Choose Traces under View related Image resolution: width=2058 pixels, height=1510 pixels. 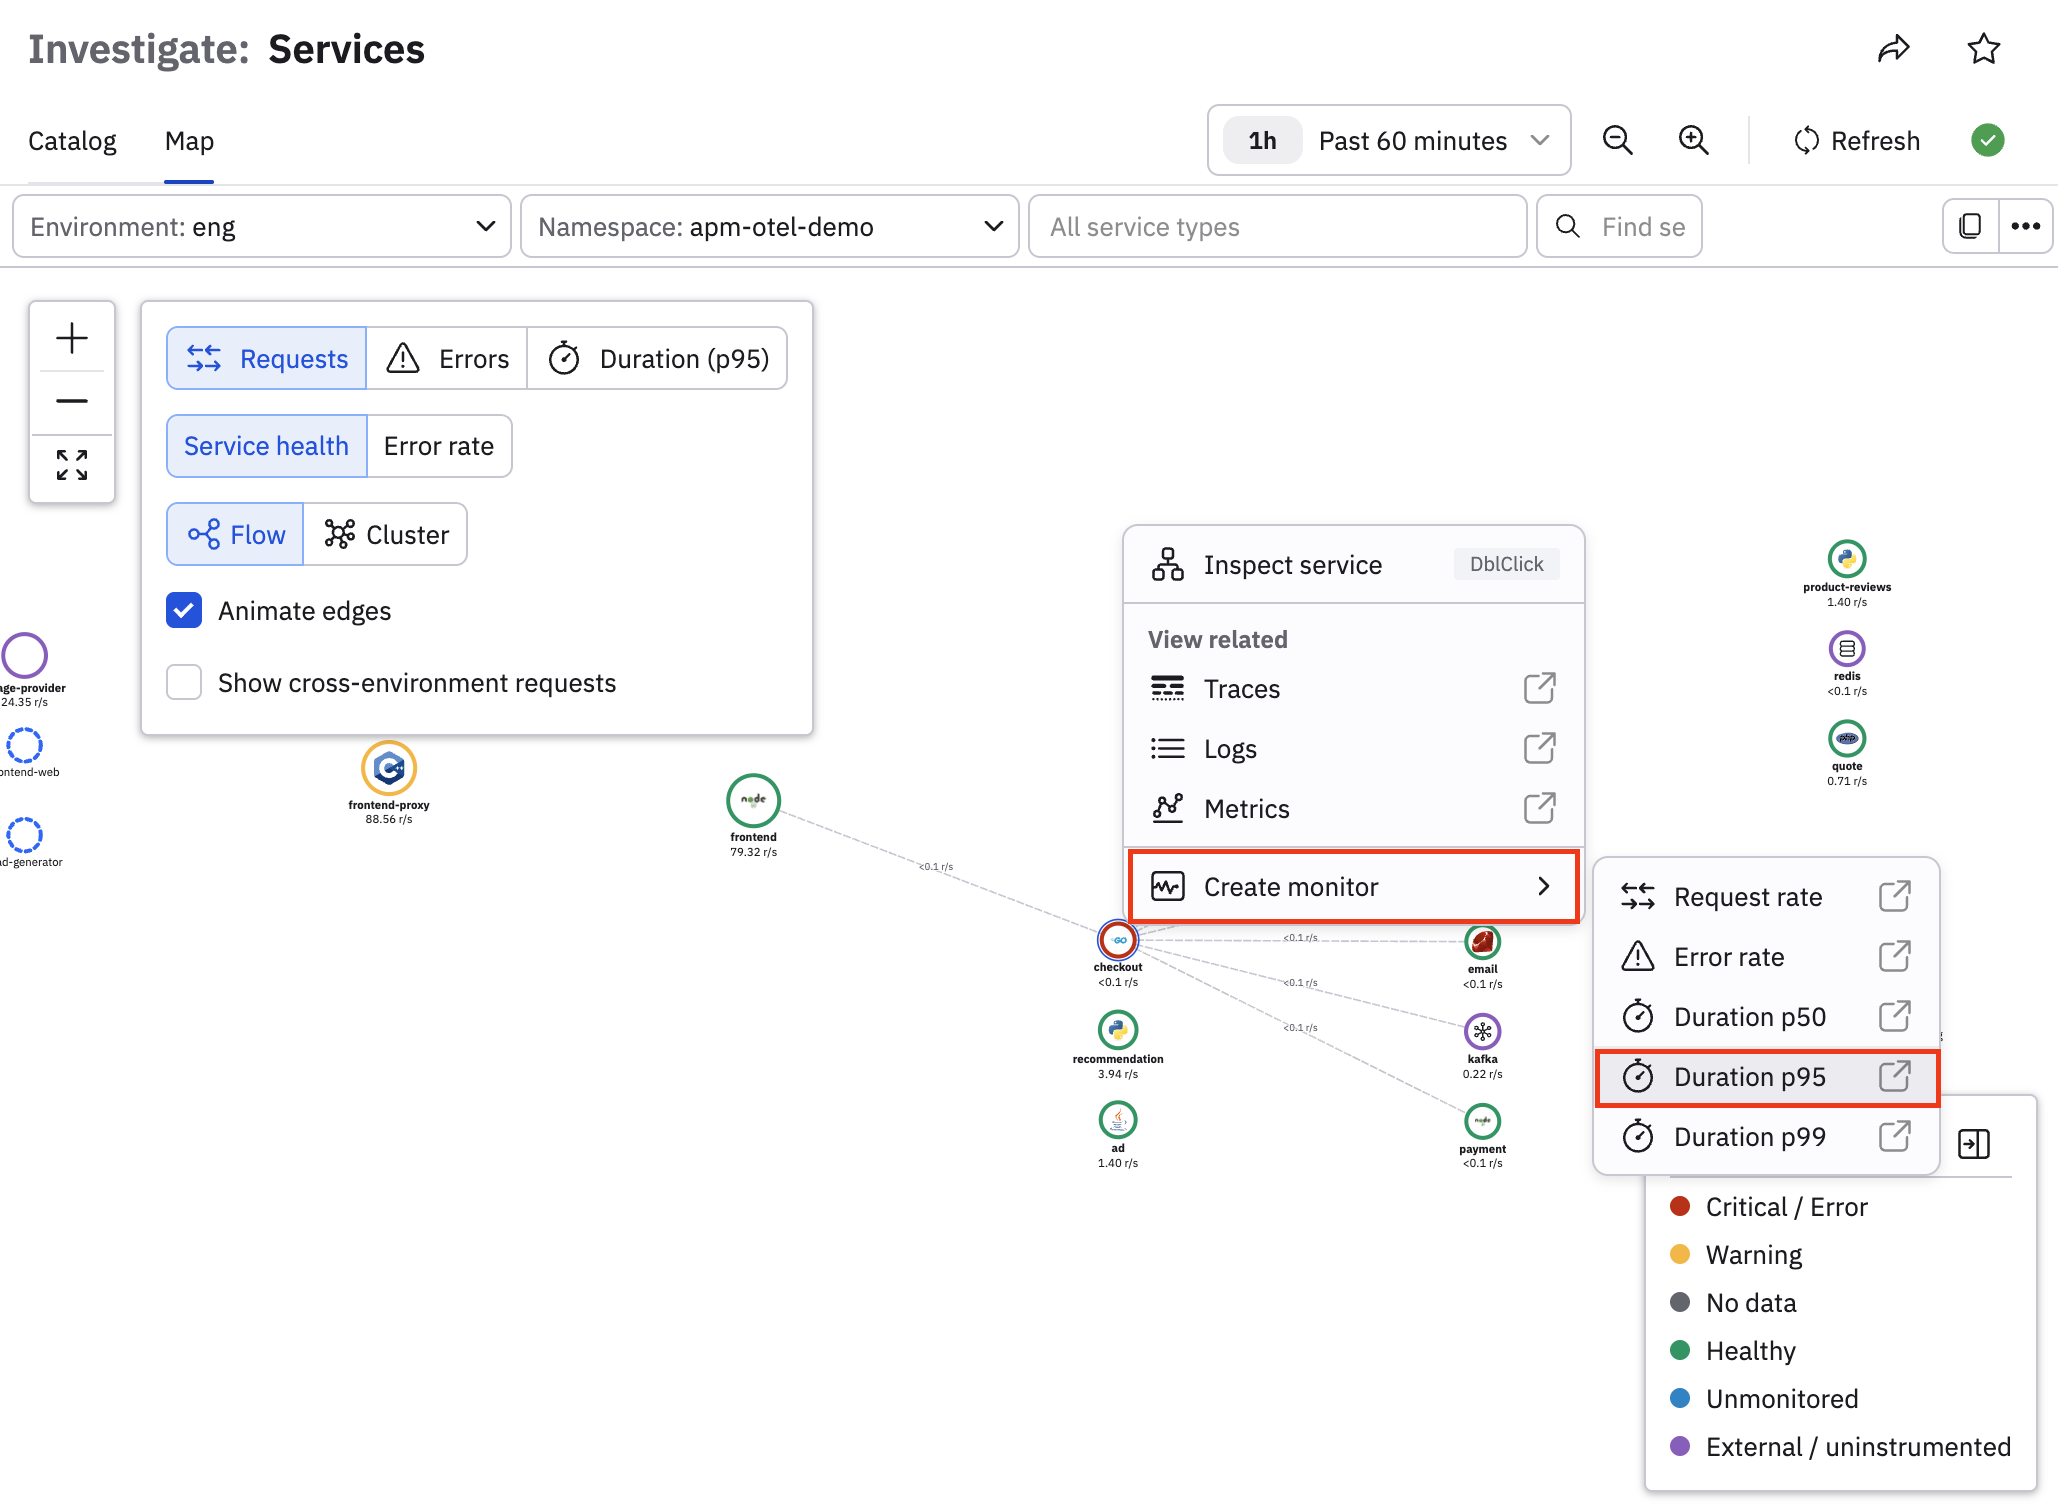coord(1354,688)
